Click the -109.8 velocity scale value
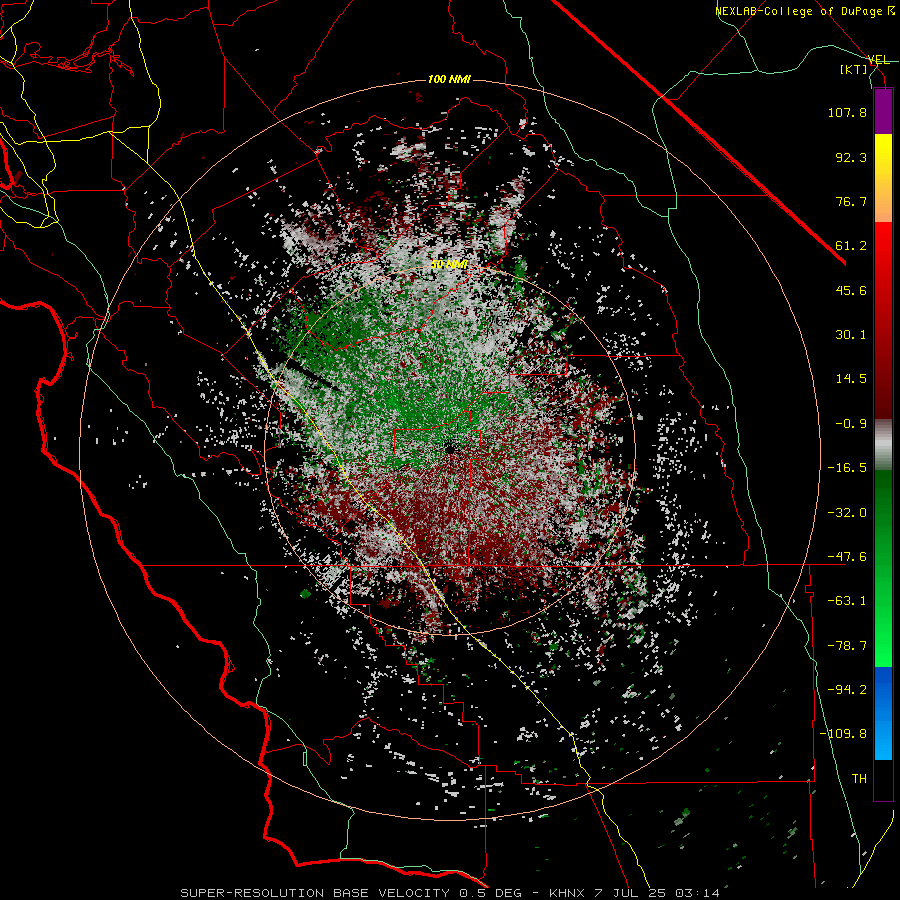 (x=843, y=734)
